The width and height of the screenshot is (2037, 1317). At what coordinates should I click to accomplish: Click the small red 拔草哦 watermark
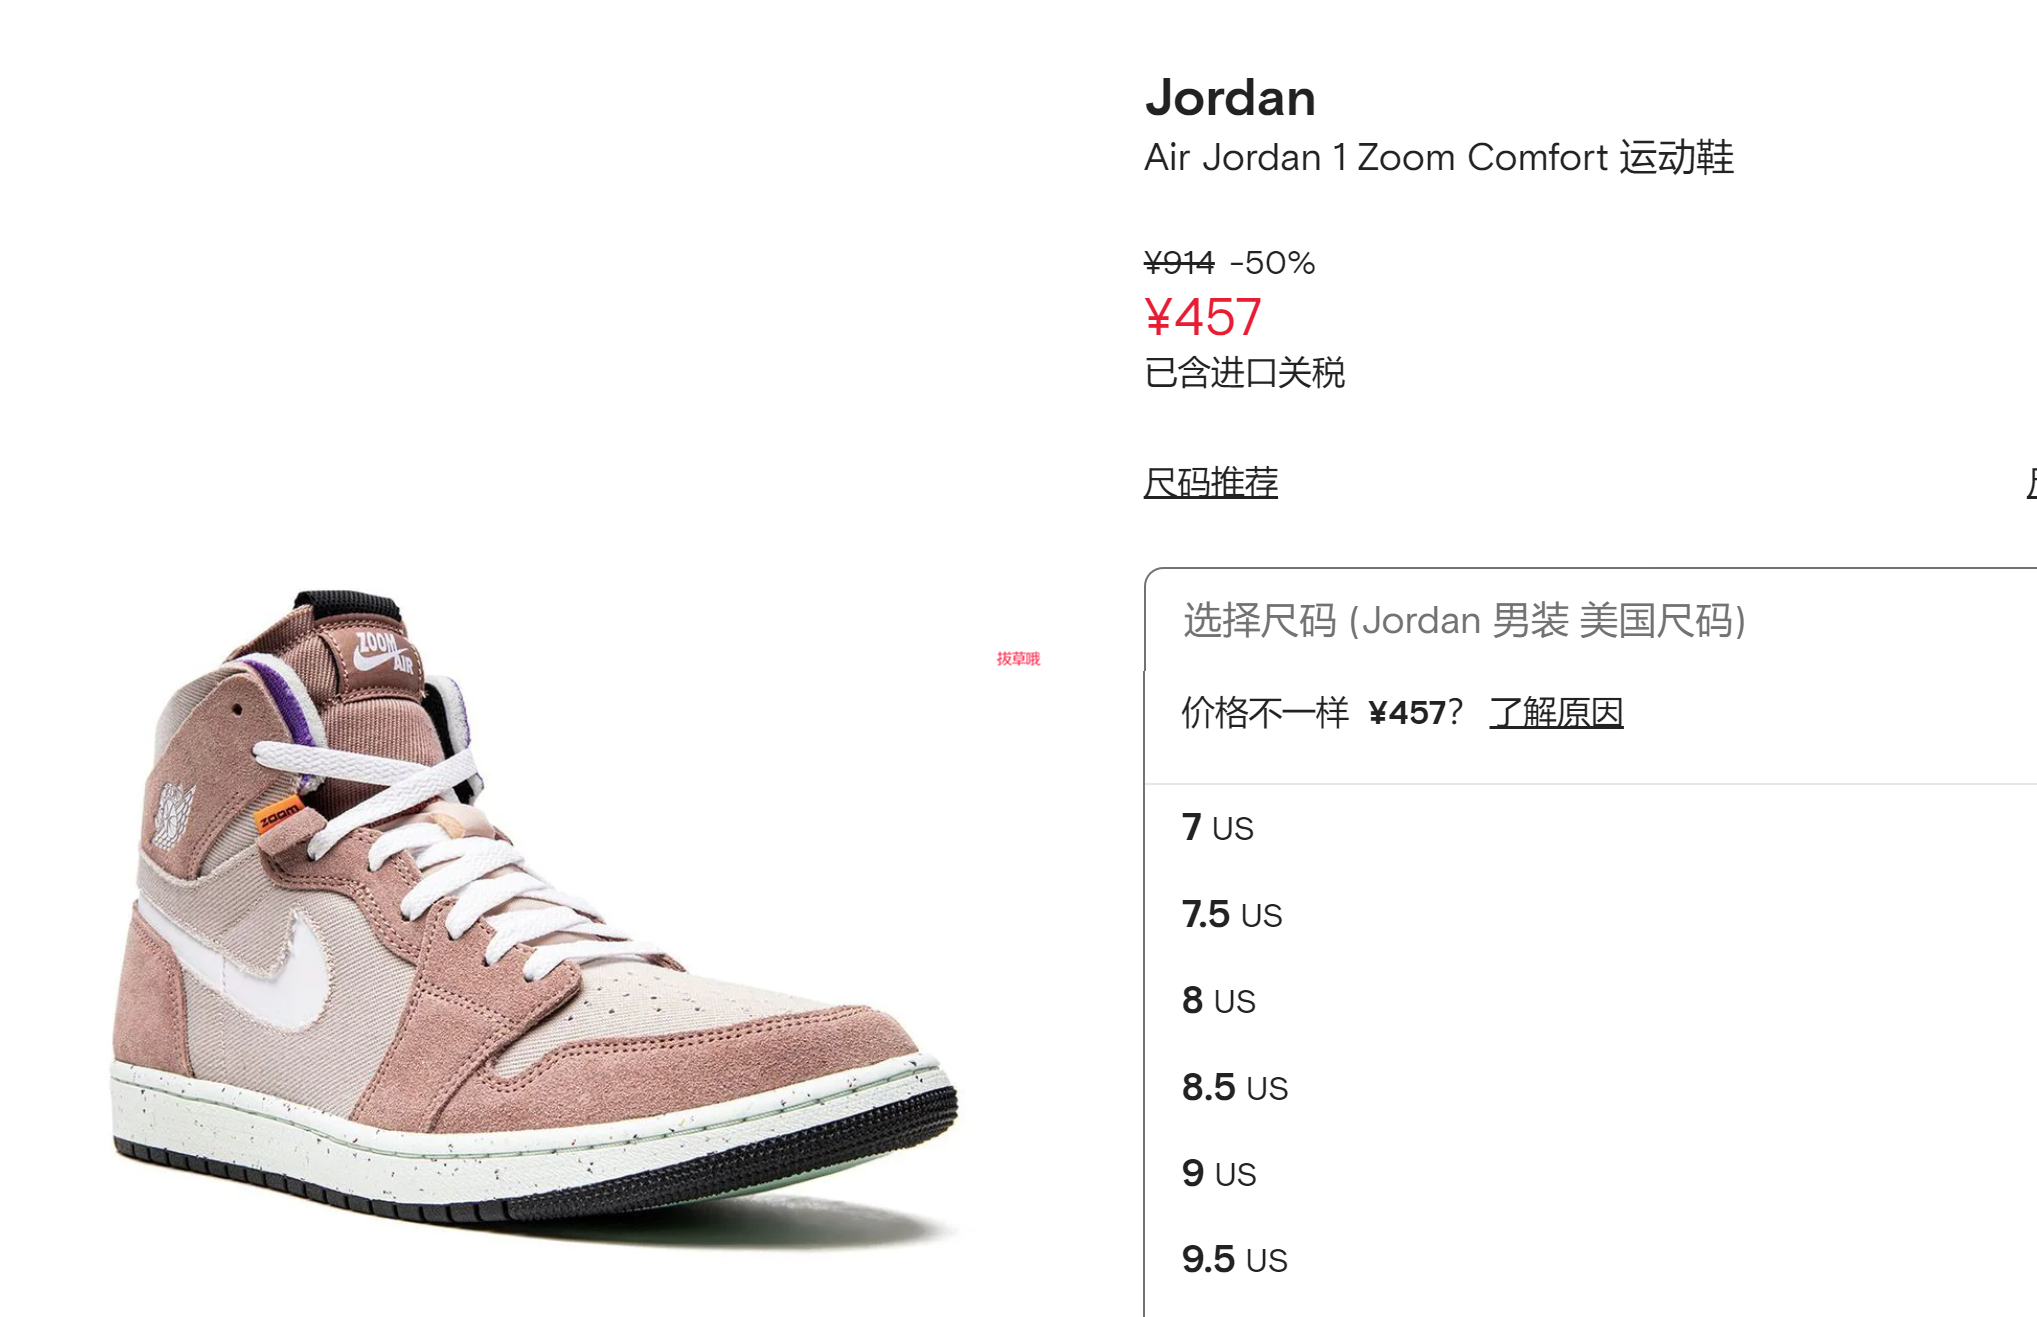[1018, 658]
